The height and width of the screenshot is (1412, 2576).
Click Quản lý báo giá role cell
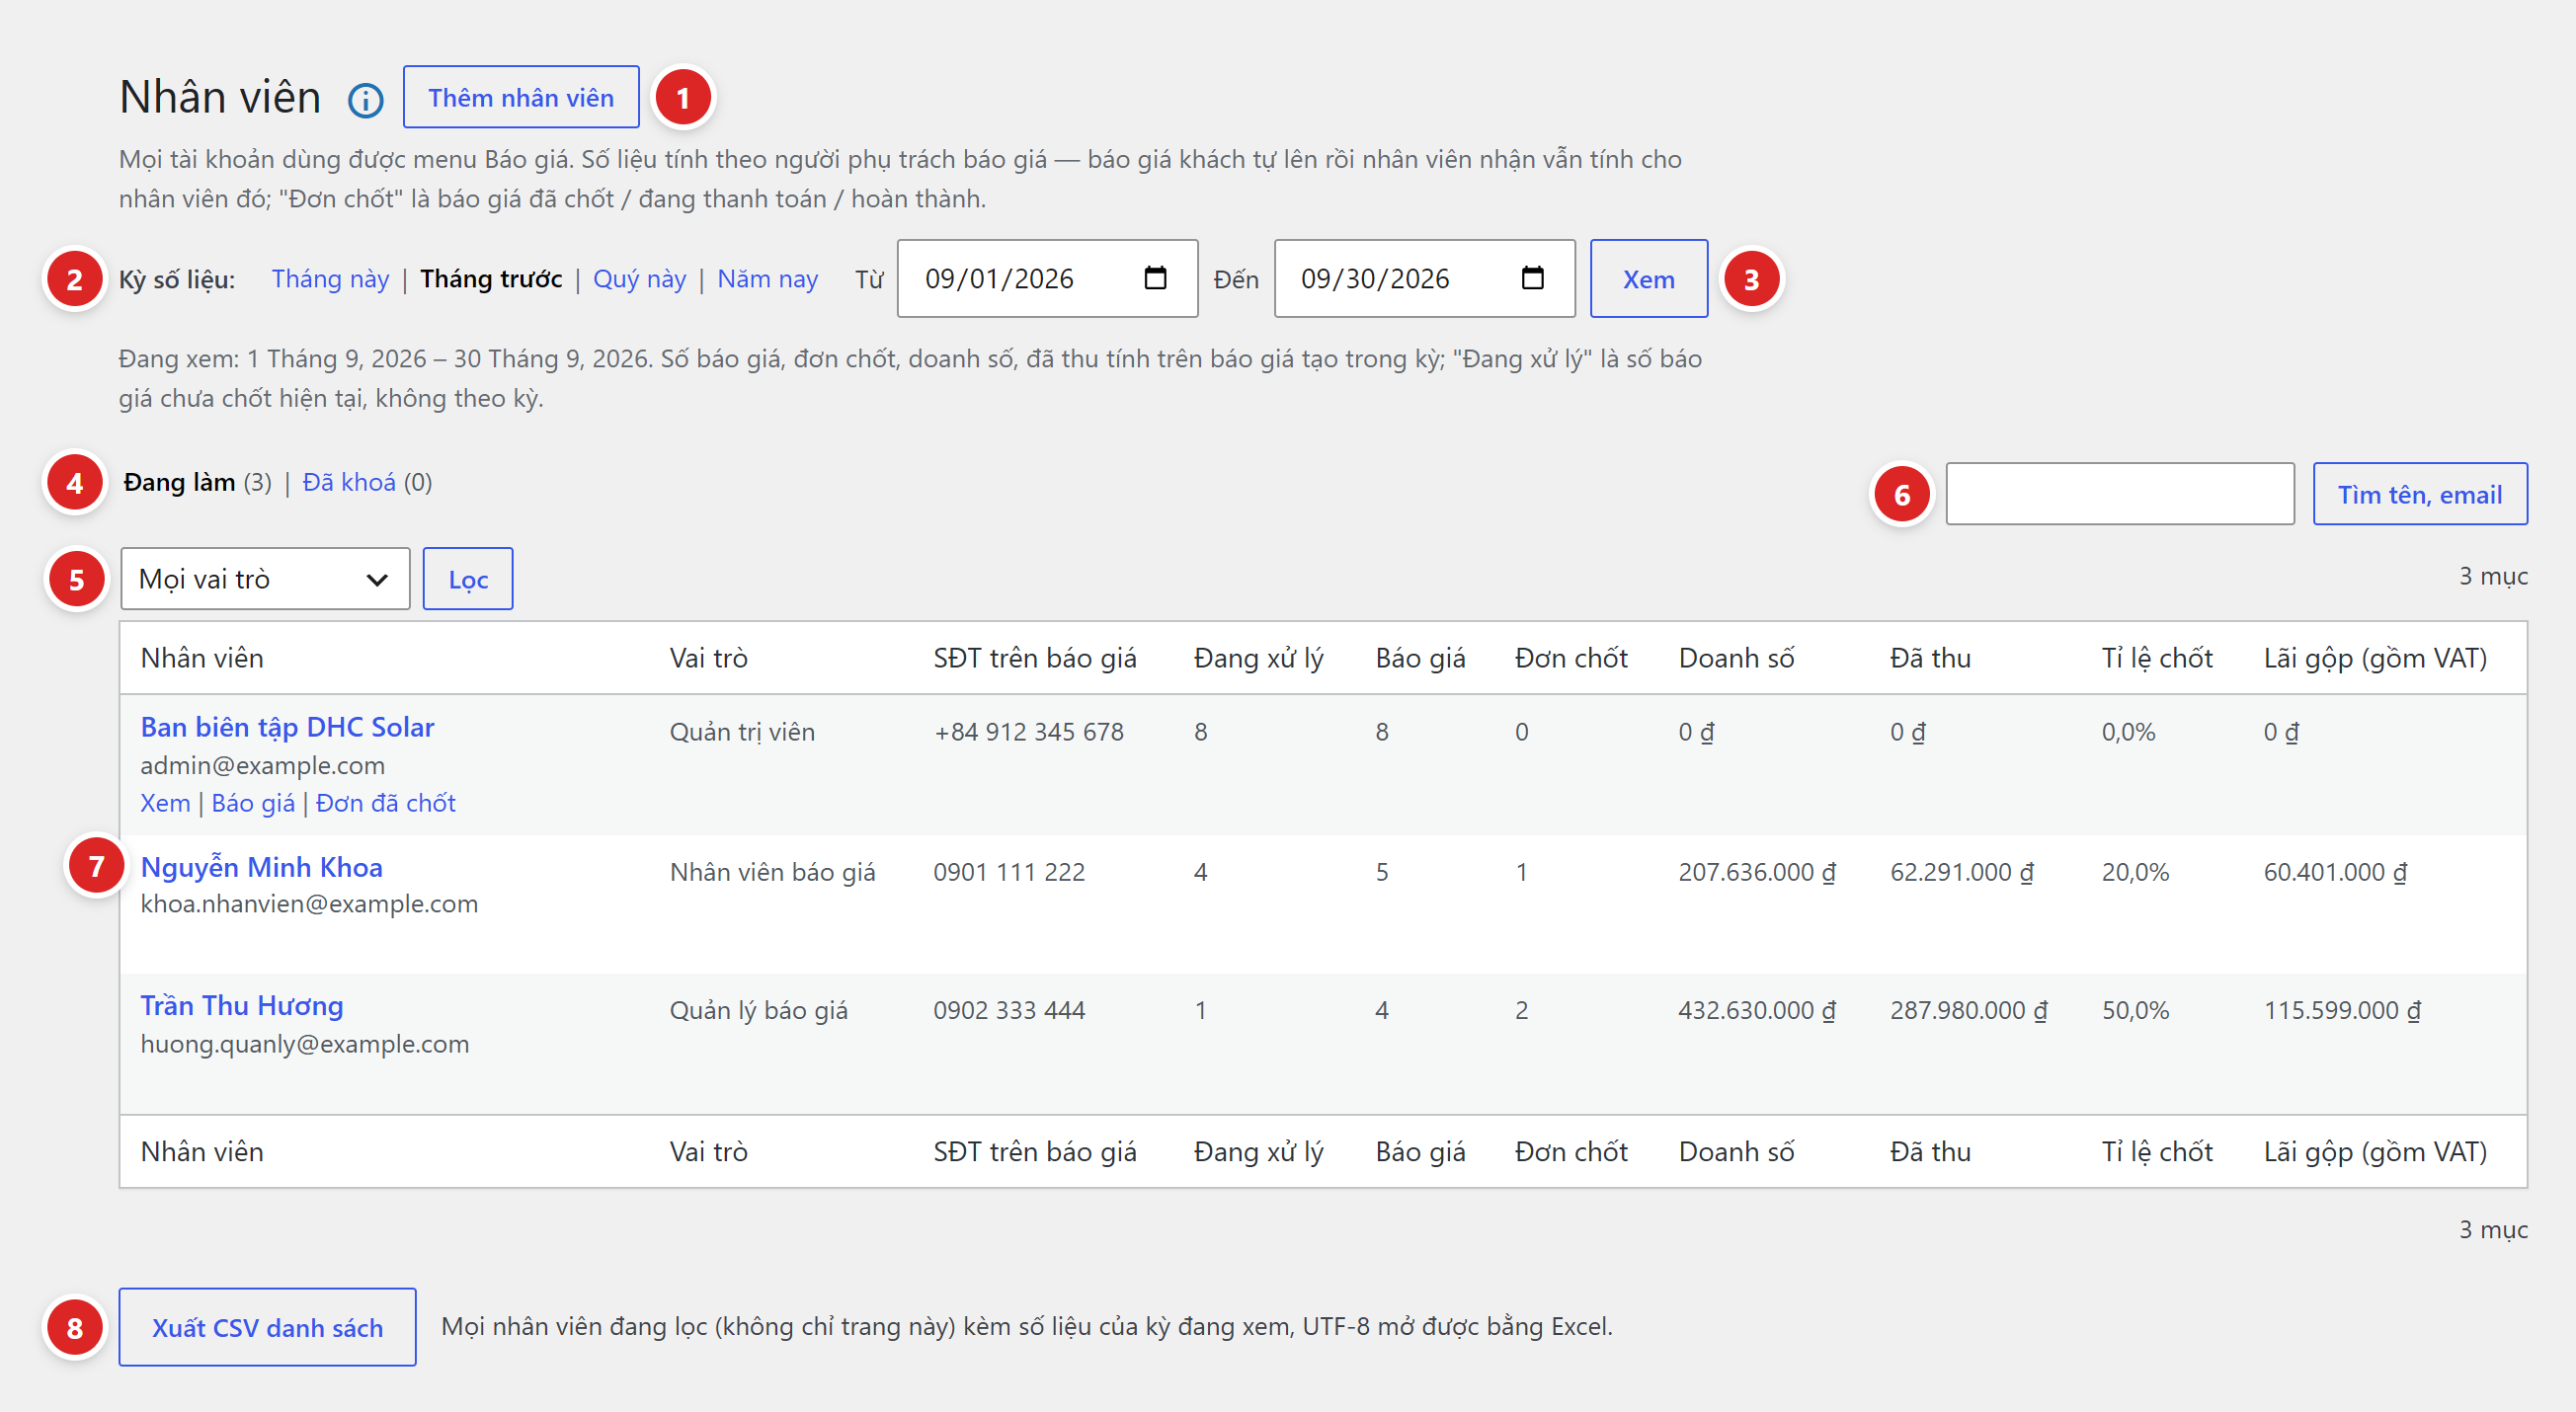pos(758,1010)
